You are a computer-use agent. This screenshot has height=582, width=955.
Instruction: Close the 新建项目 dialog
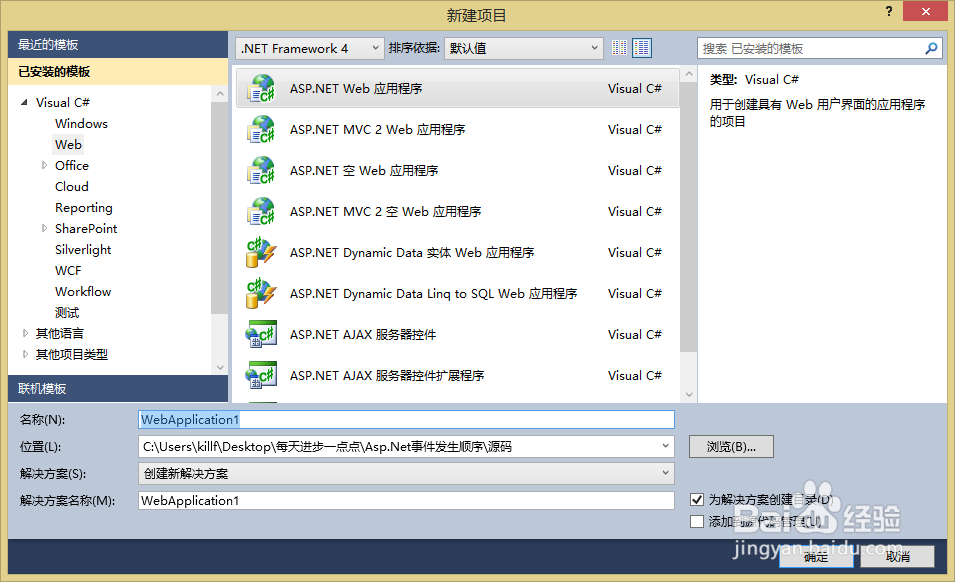925,12
